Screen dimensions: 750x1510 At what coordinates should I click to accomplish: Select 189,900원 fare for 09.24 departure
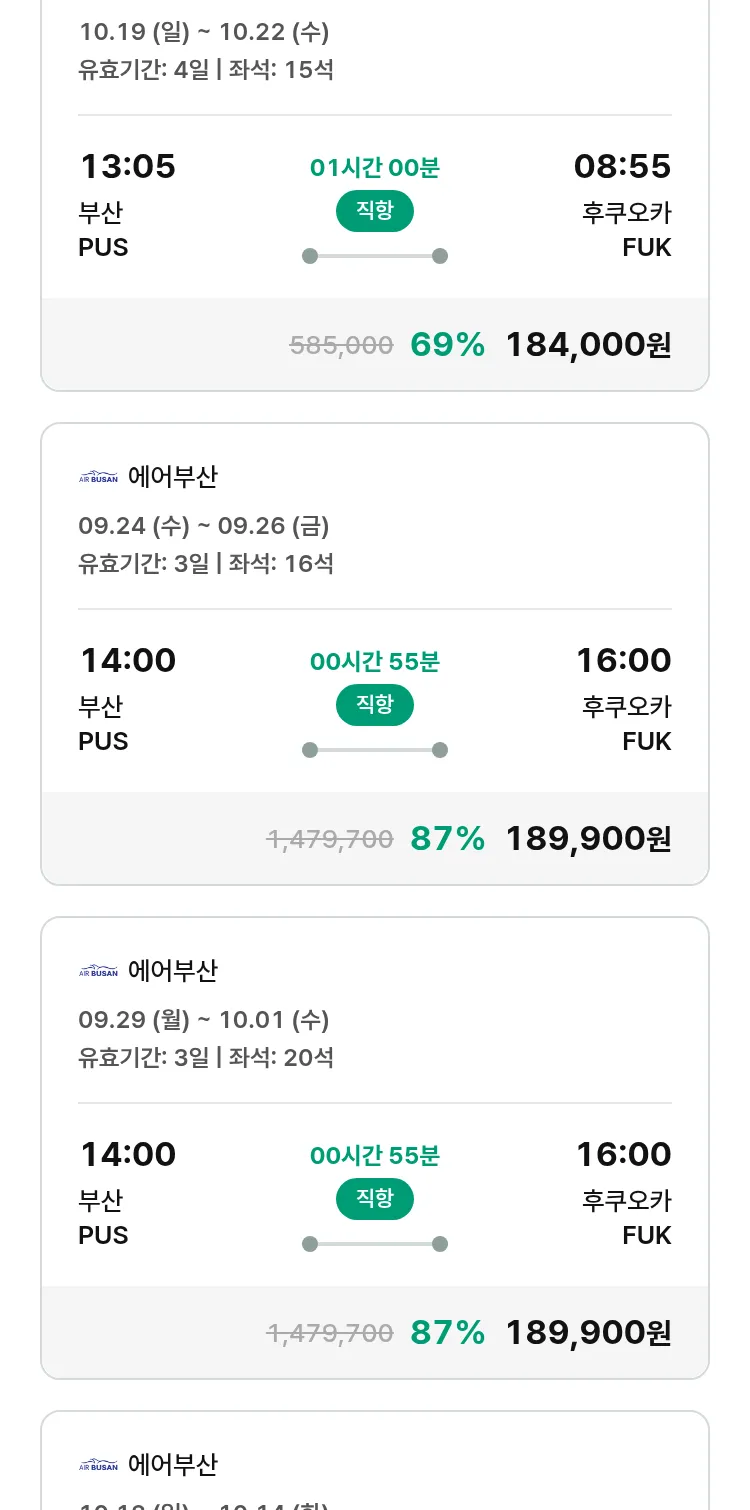coord(588,839)
